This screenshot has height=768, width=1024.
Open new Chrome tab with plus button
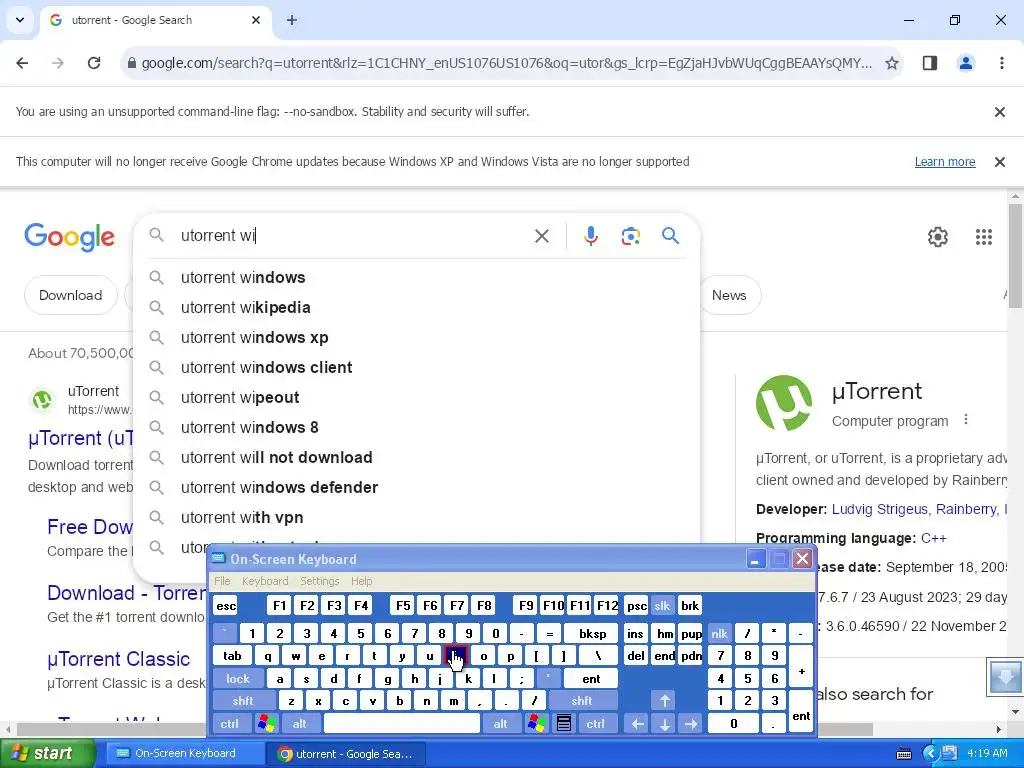292,20
